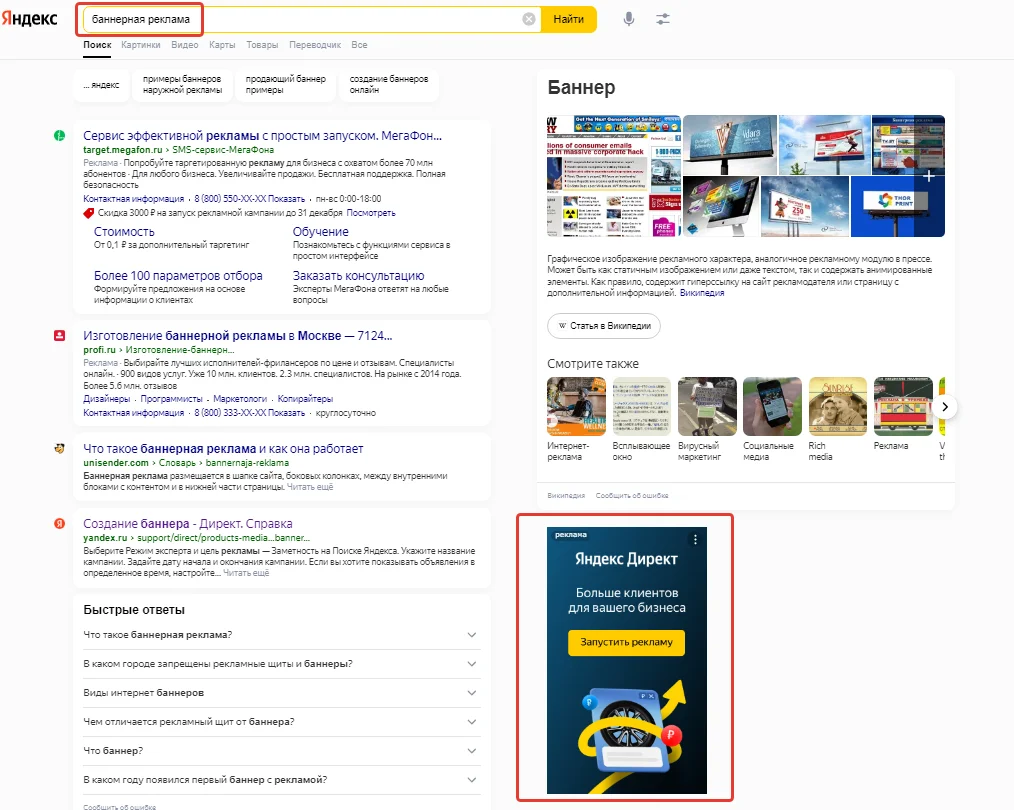Open the Переводчик tab
The image size is (1014, 810).
(314, 45)
